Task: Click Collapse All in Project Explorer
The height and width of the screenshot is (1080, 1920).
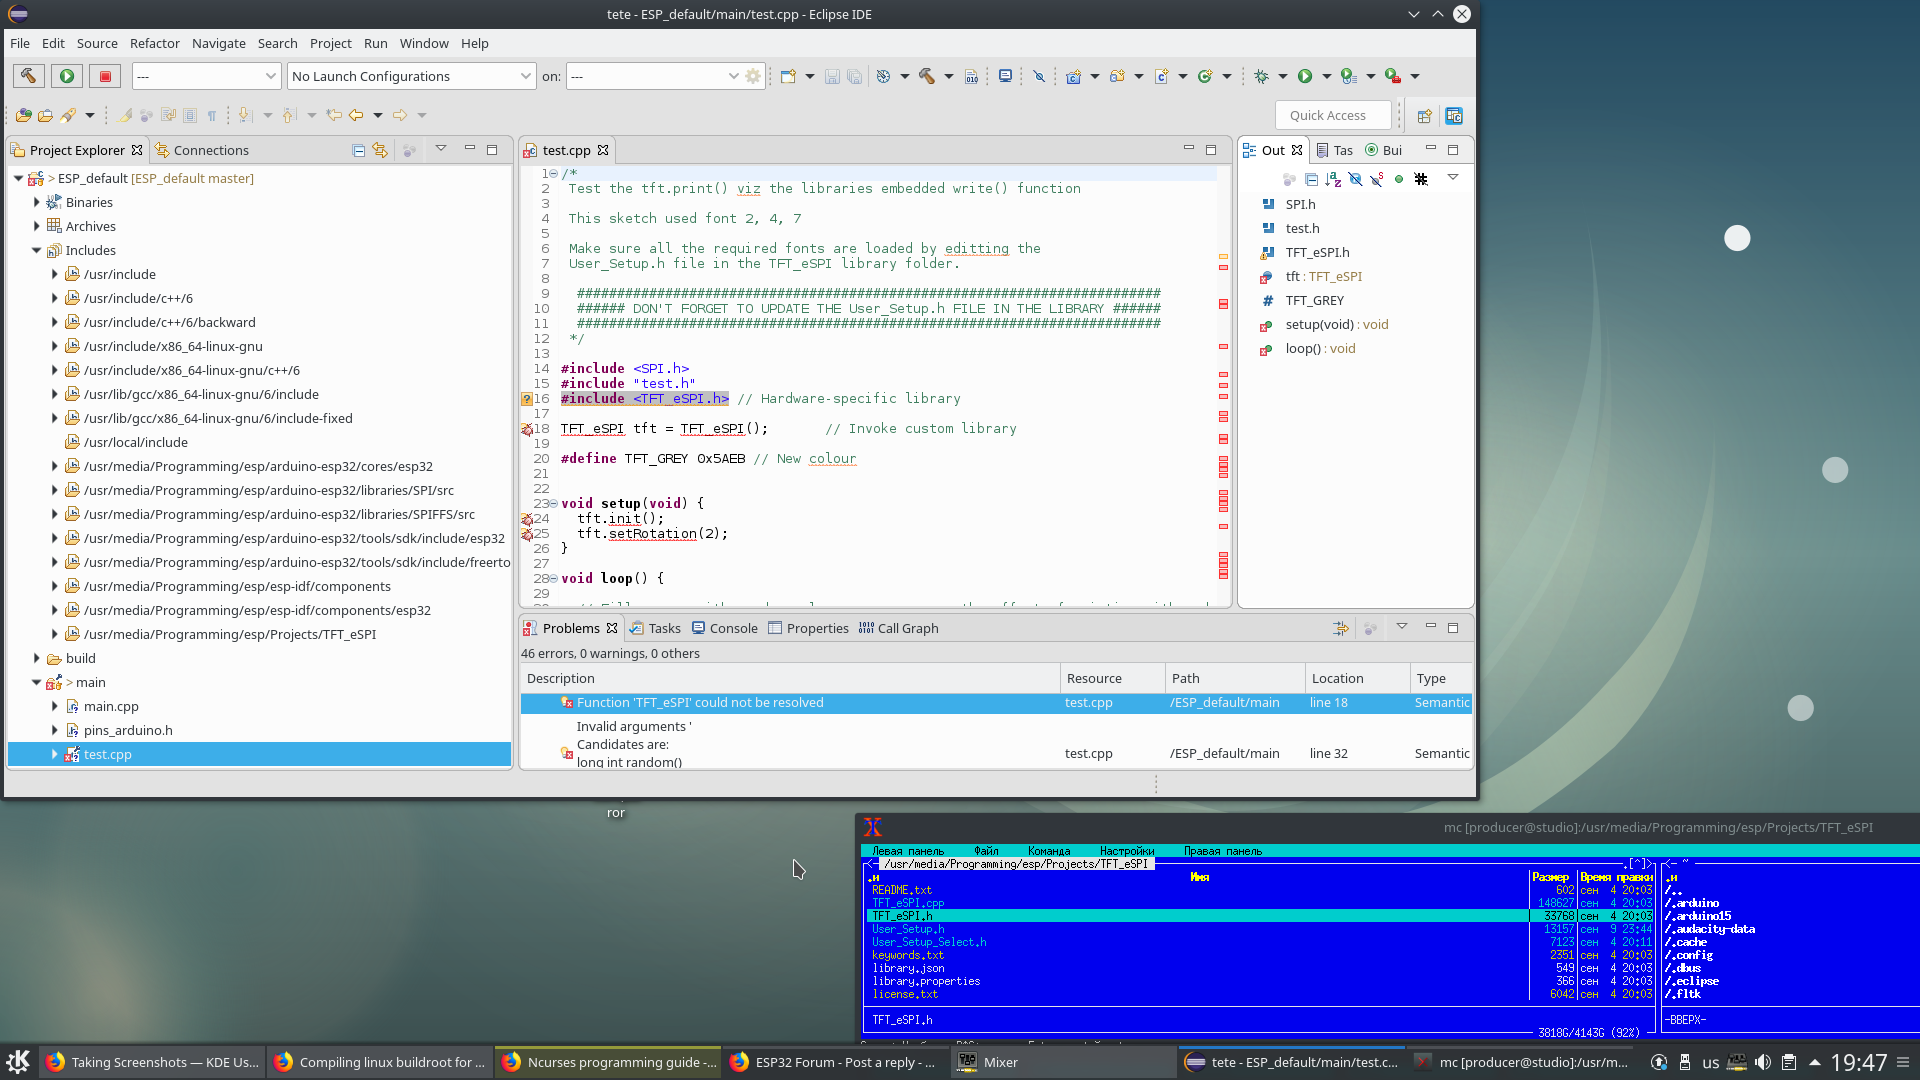Action: pyautogui.click(x=358, y=150)
